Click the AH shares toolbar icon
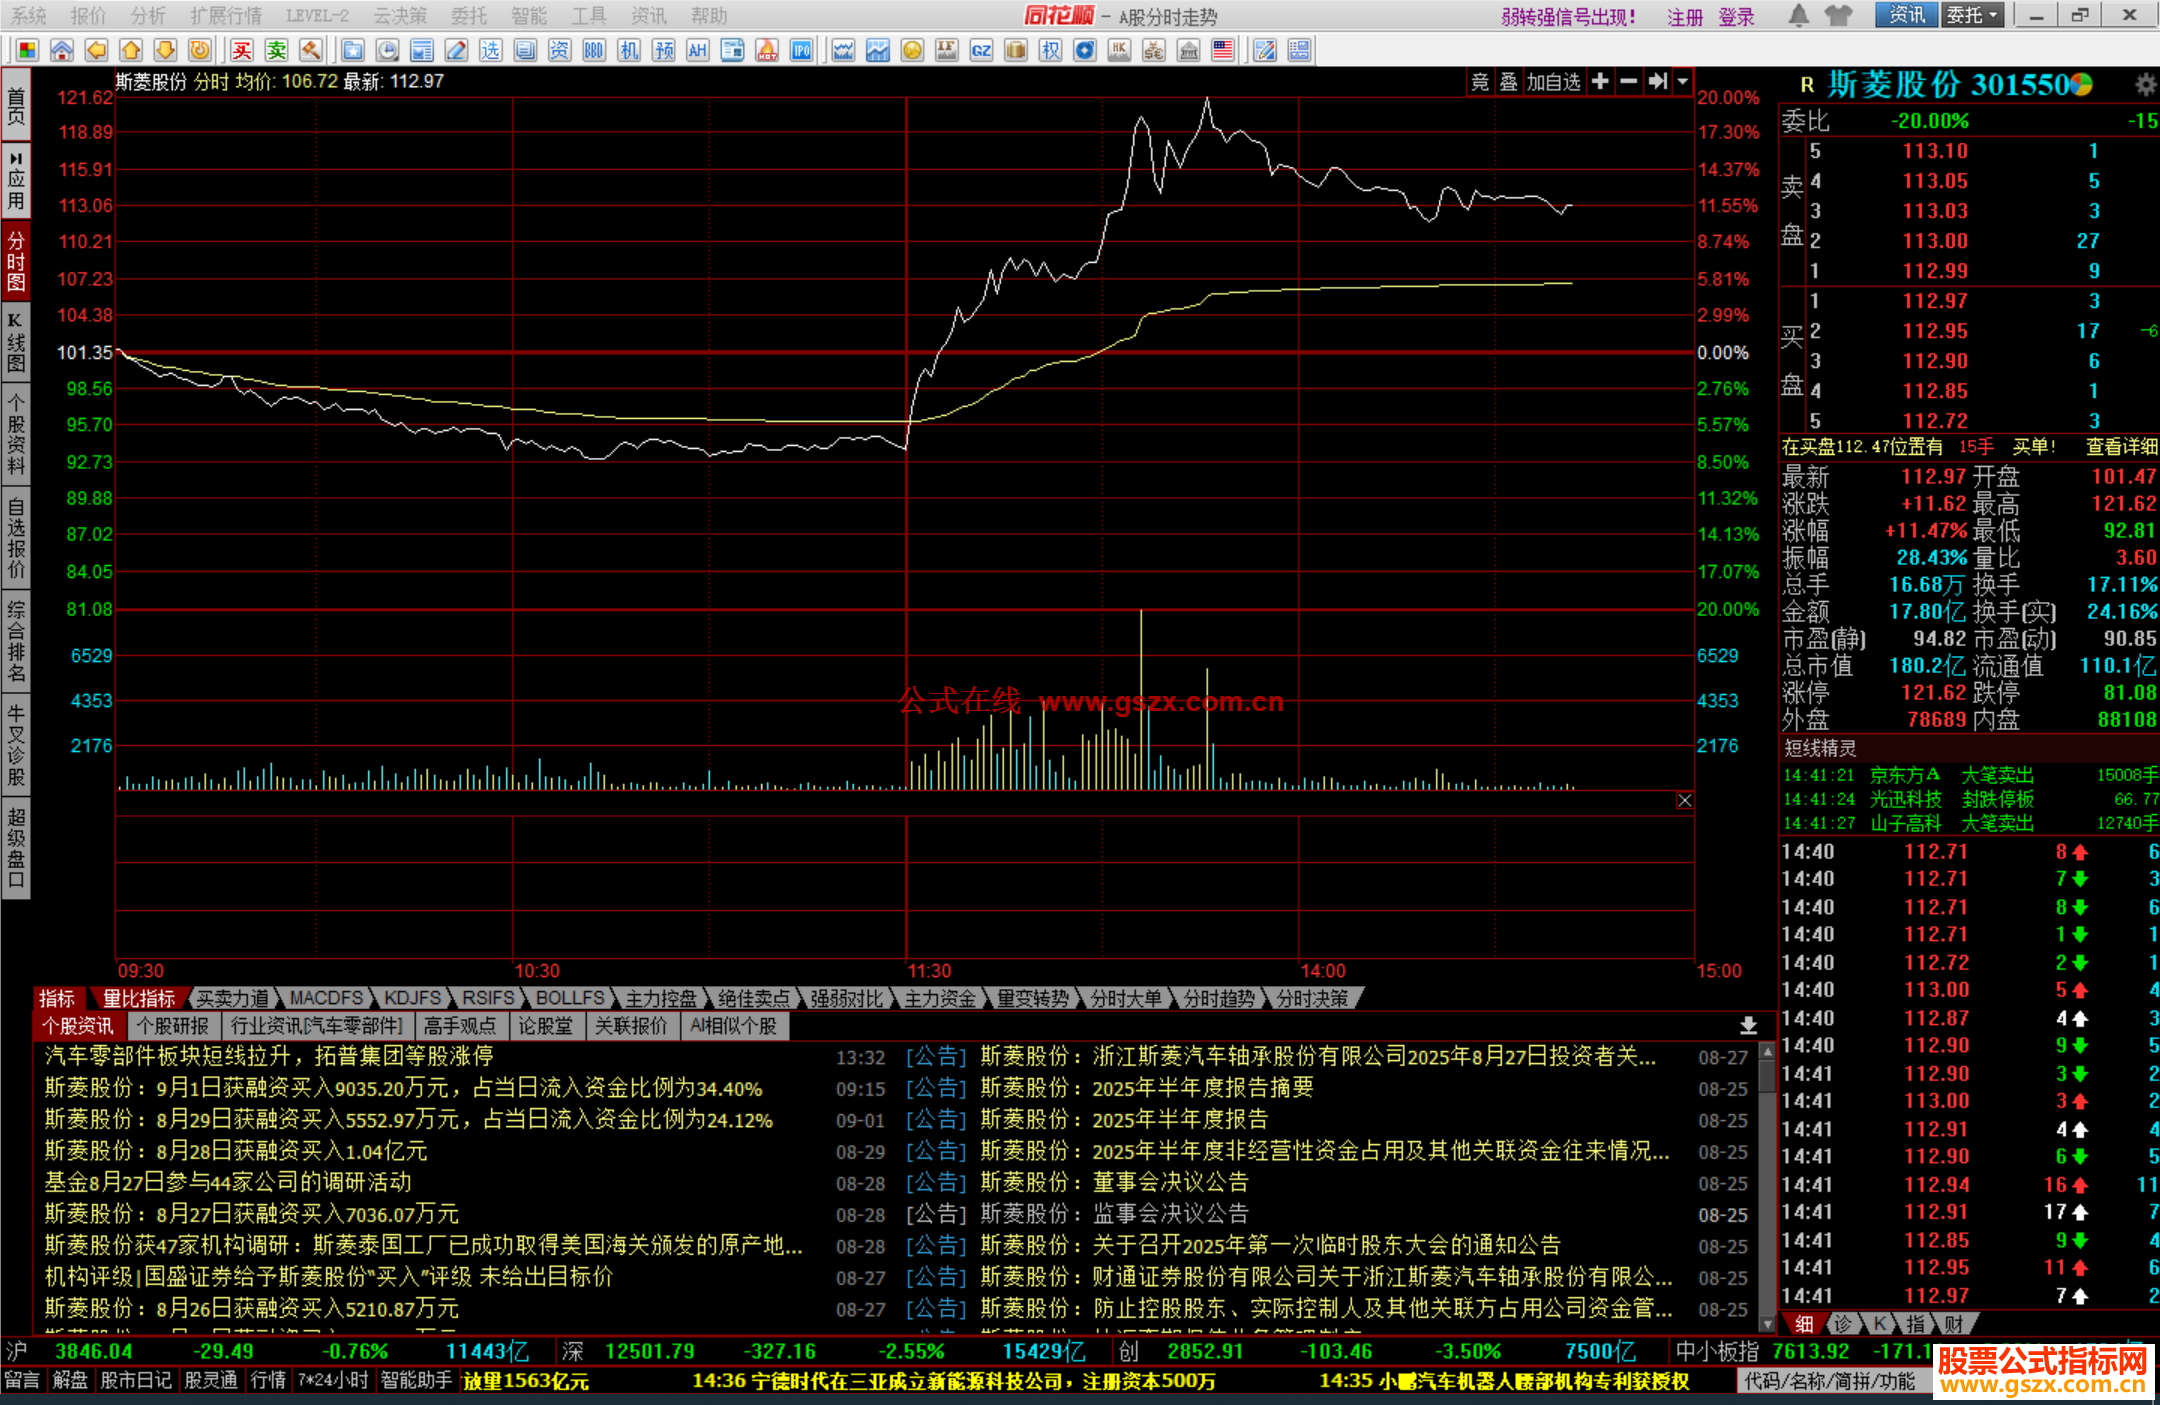This screenshot has width=2160, height=1405. pyautogui.click(x=697, y=50)
